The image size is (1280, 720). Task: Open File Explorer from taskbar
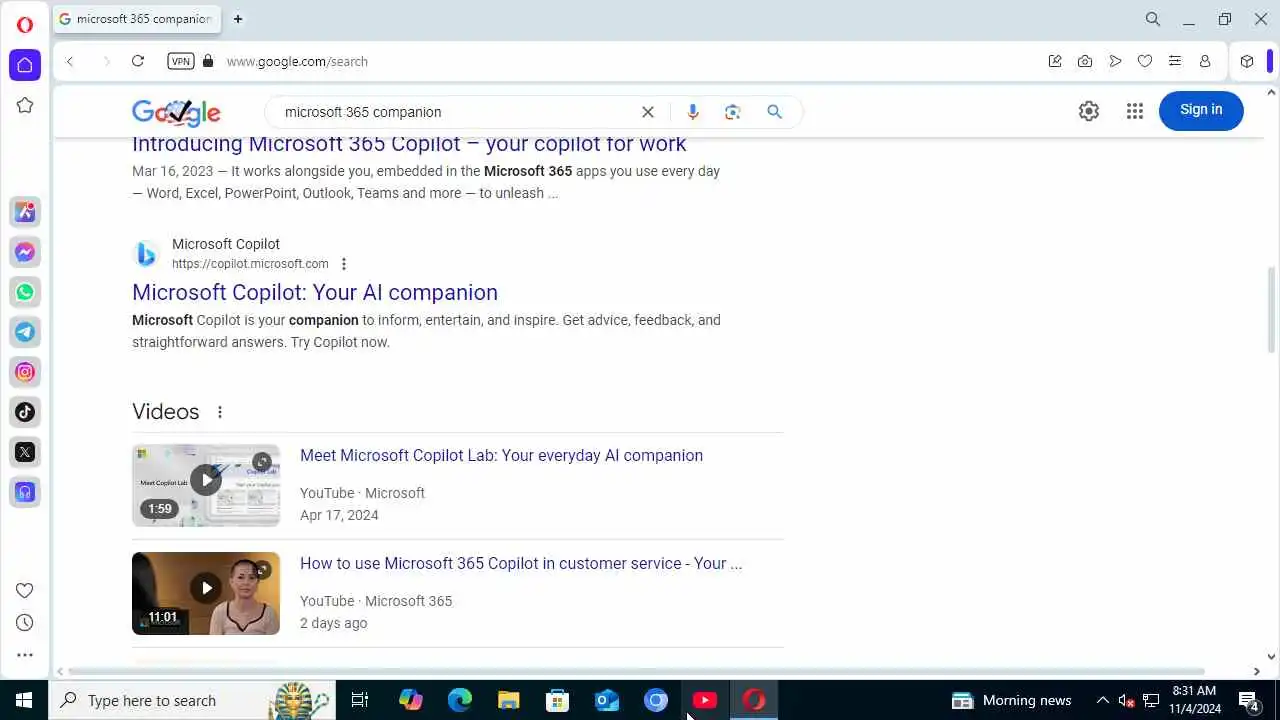(x=509, y=700)
